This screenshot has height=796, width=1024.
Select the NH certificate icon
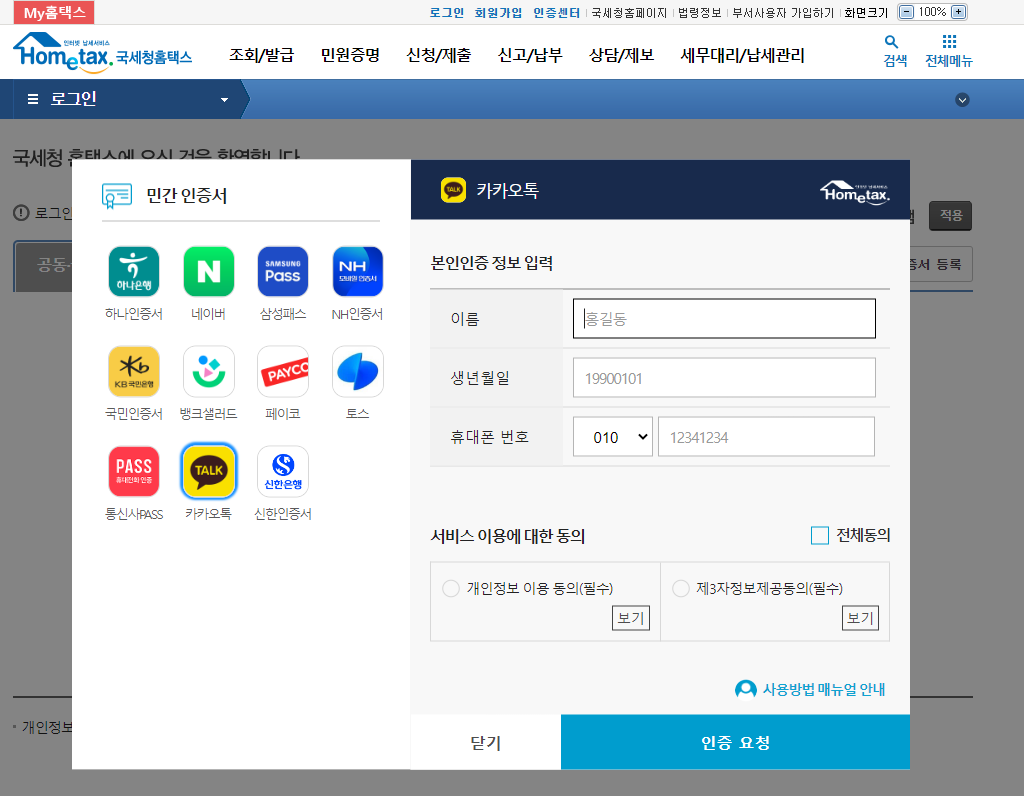pos(357,270)
